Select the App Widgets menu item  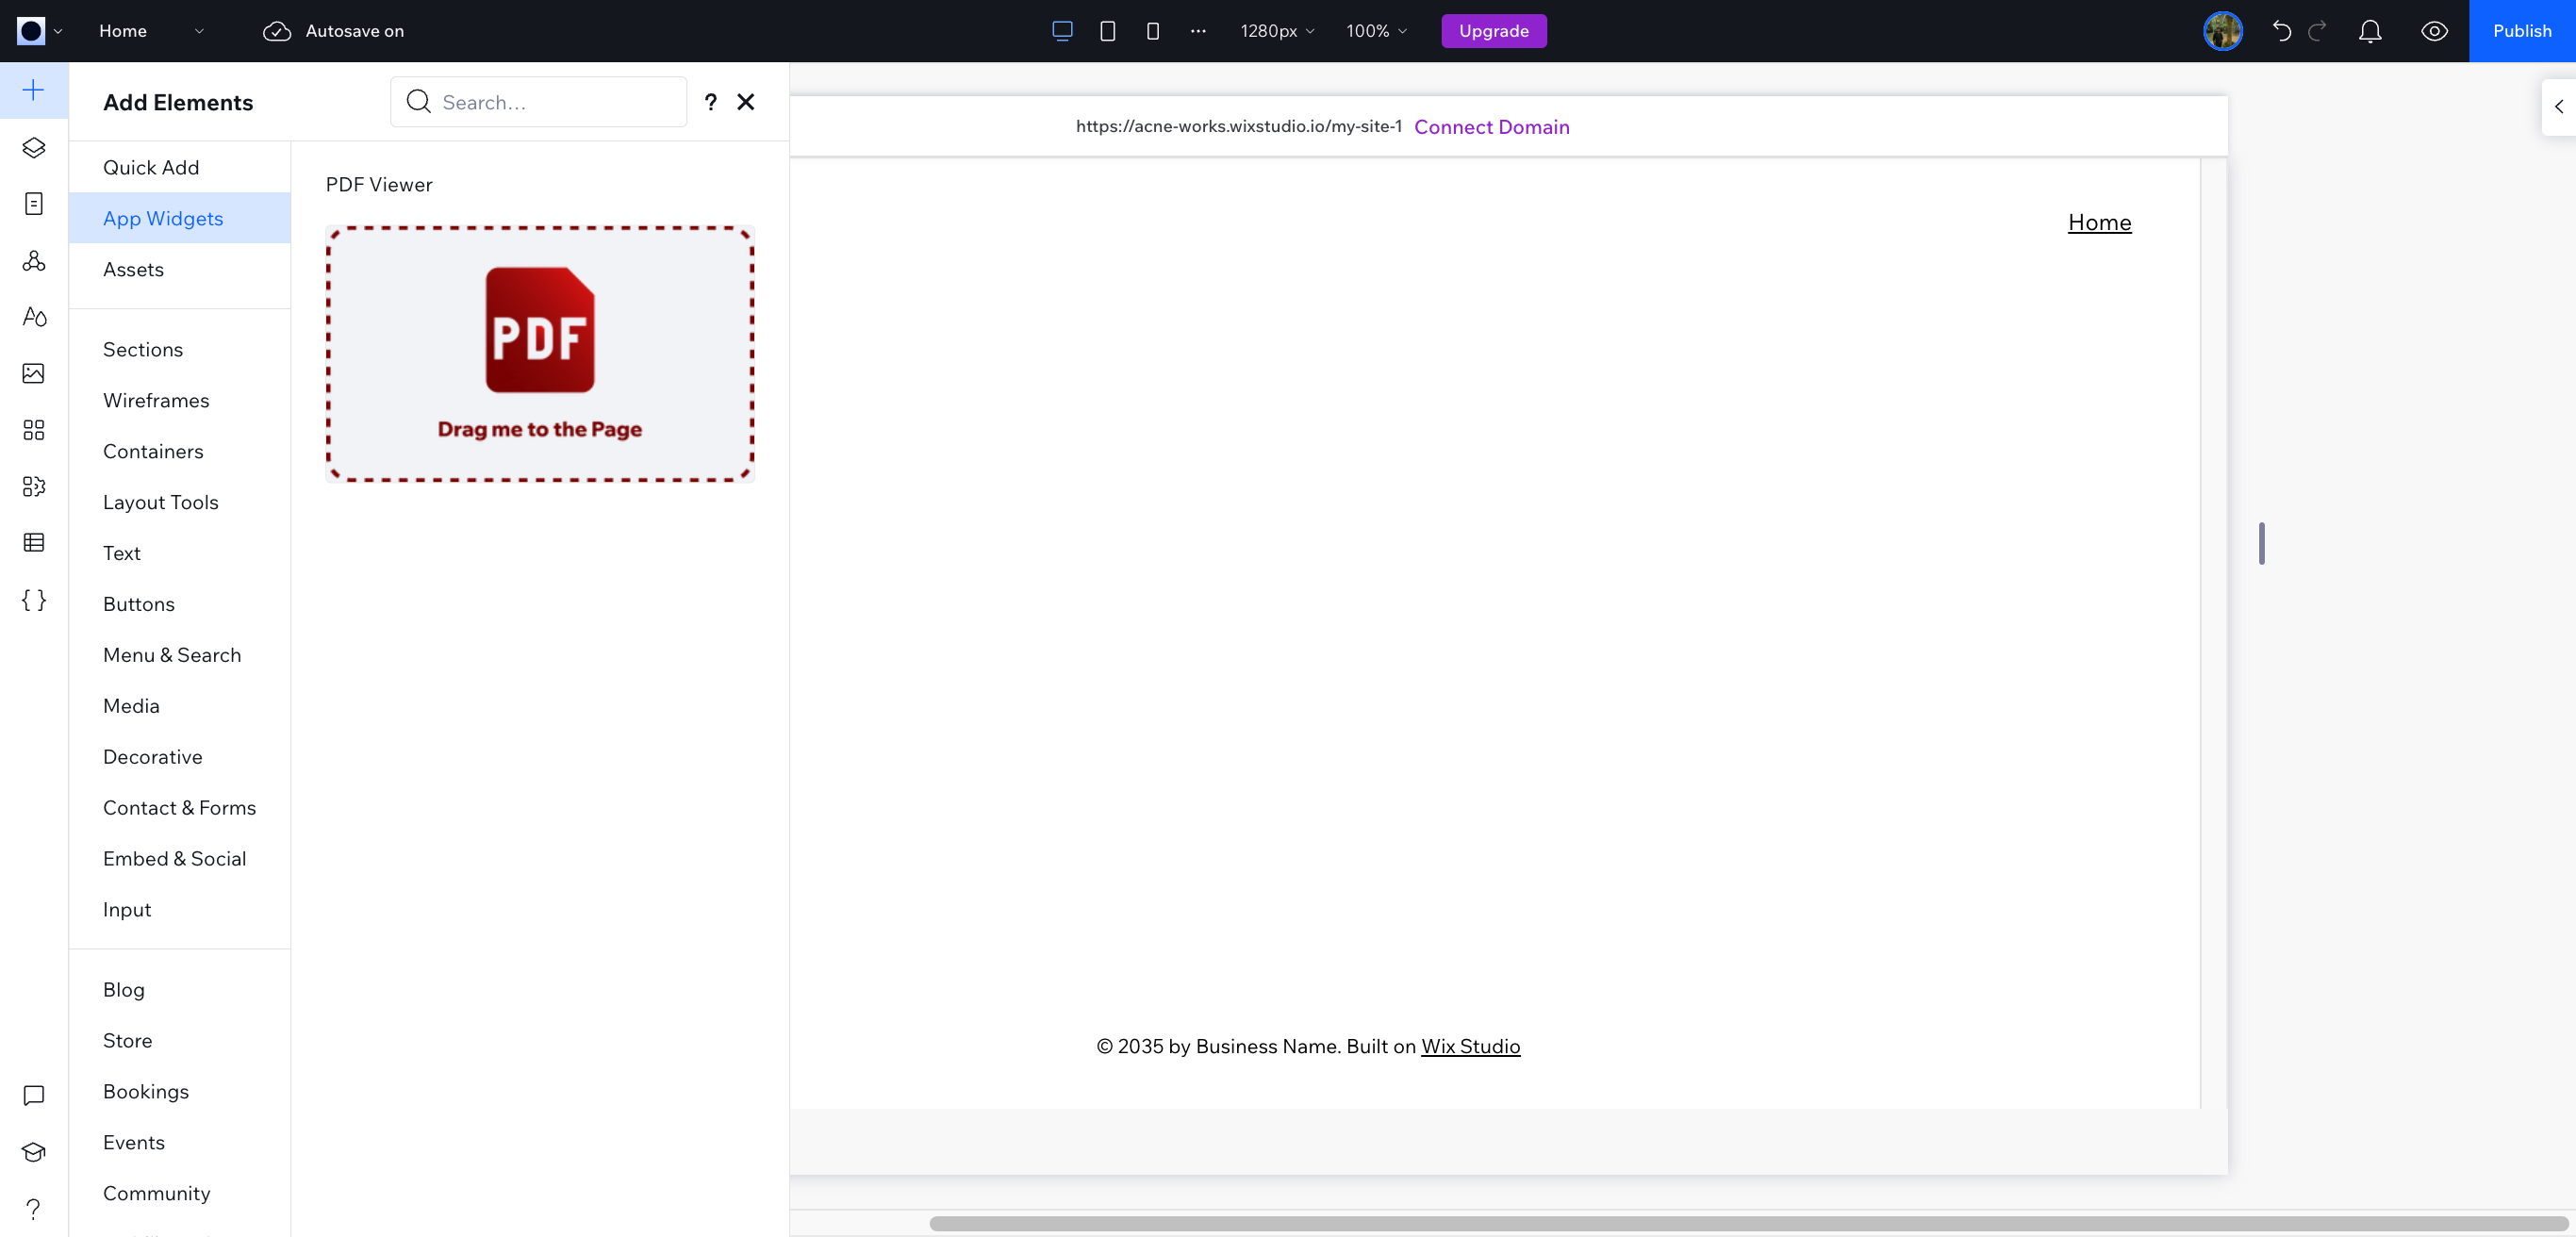(162, 217)
